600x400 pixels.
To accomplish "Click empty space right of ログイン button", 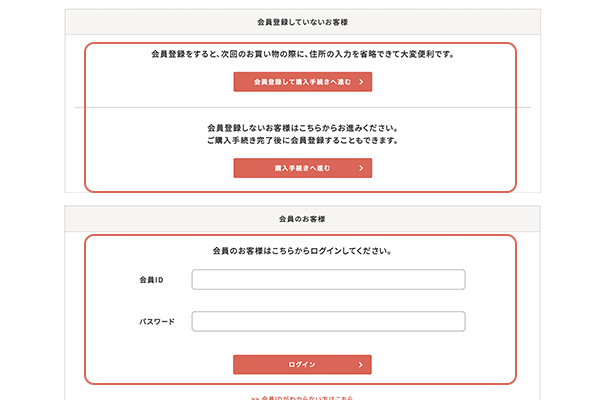I will click(440, 365).
